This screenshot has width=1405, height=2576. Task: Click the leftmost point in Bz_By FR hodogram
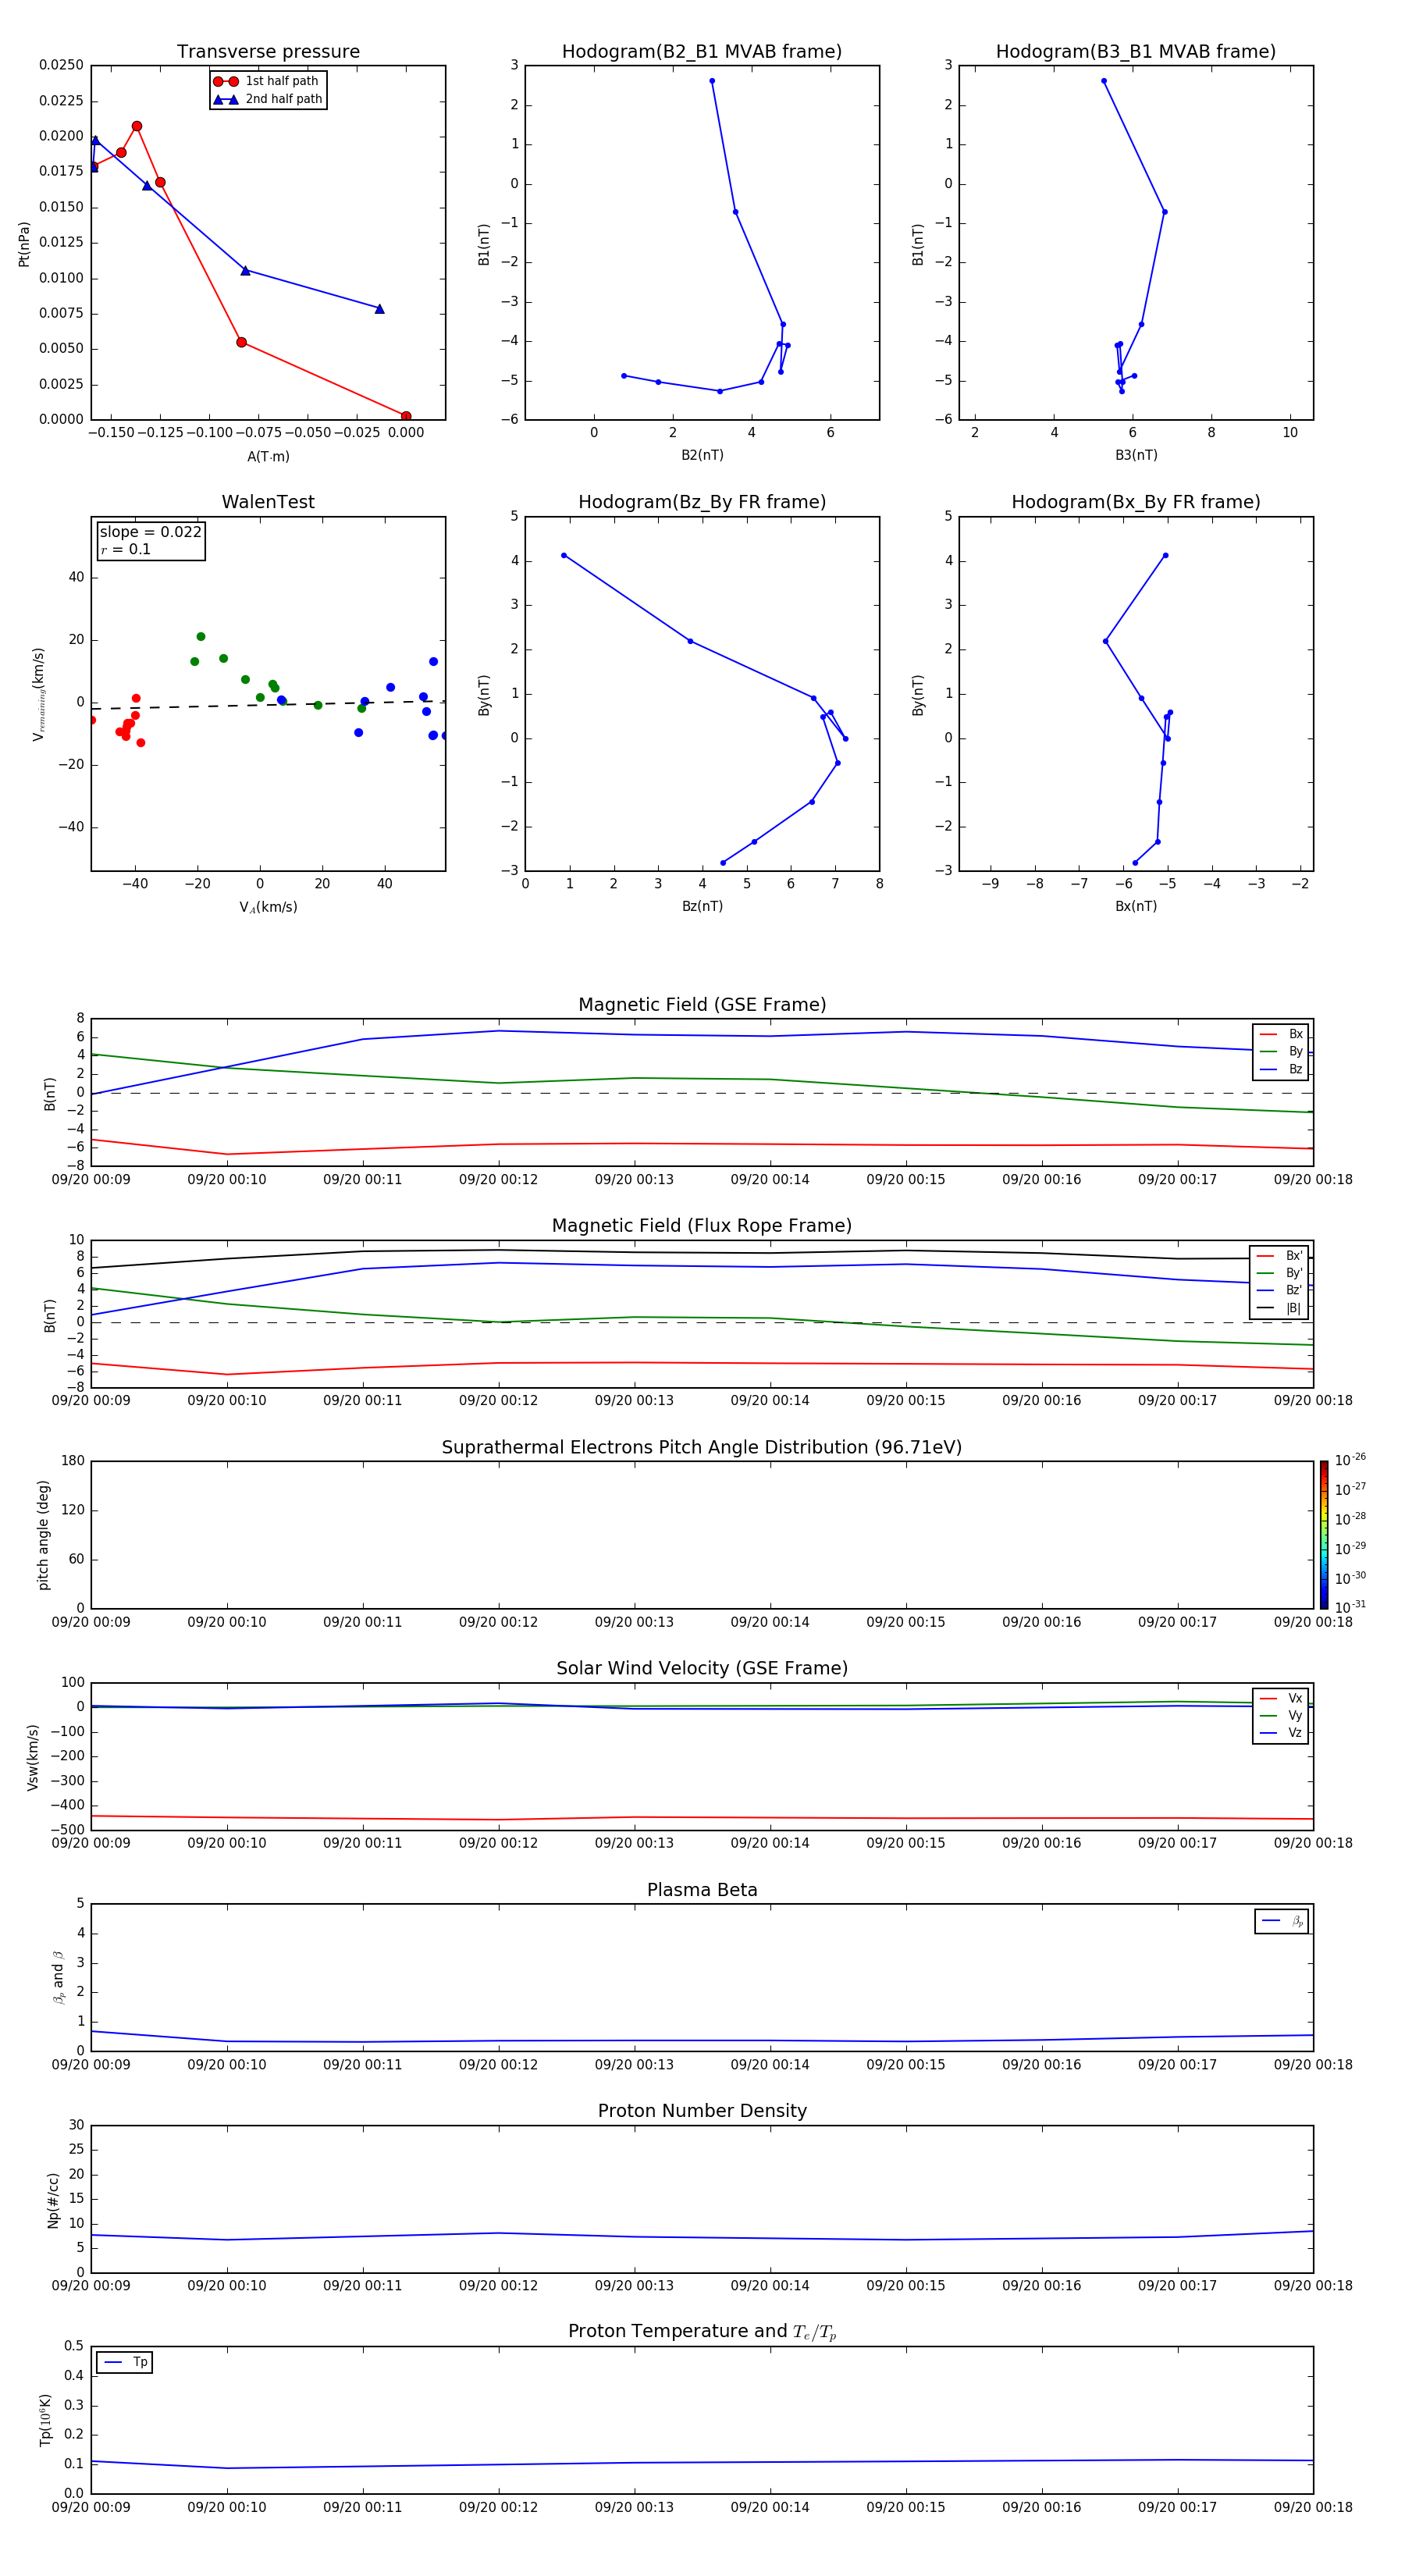coord(564,555)
